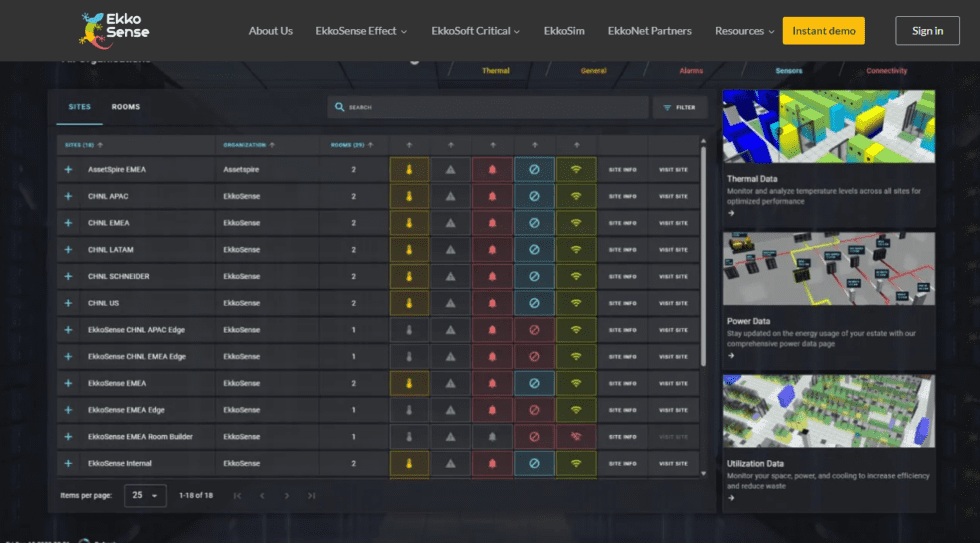This screenshot has width=980, height=543.
Task: Click the Instant demo button
Action: pyautogui.click(x=824, y=31)
